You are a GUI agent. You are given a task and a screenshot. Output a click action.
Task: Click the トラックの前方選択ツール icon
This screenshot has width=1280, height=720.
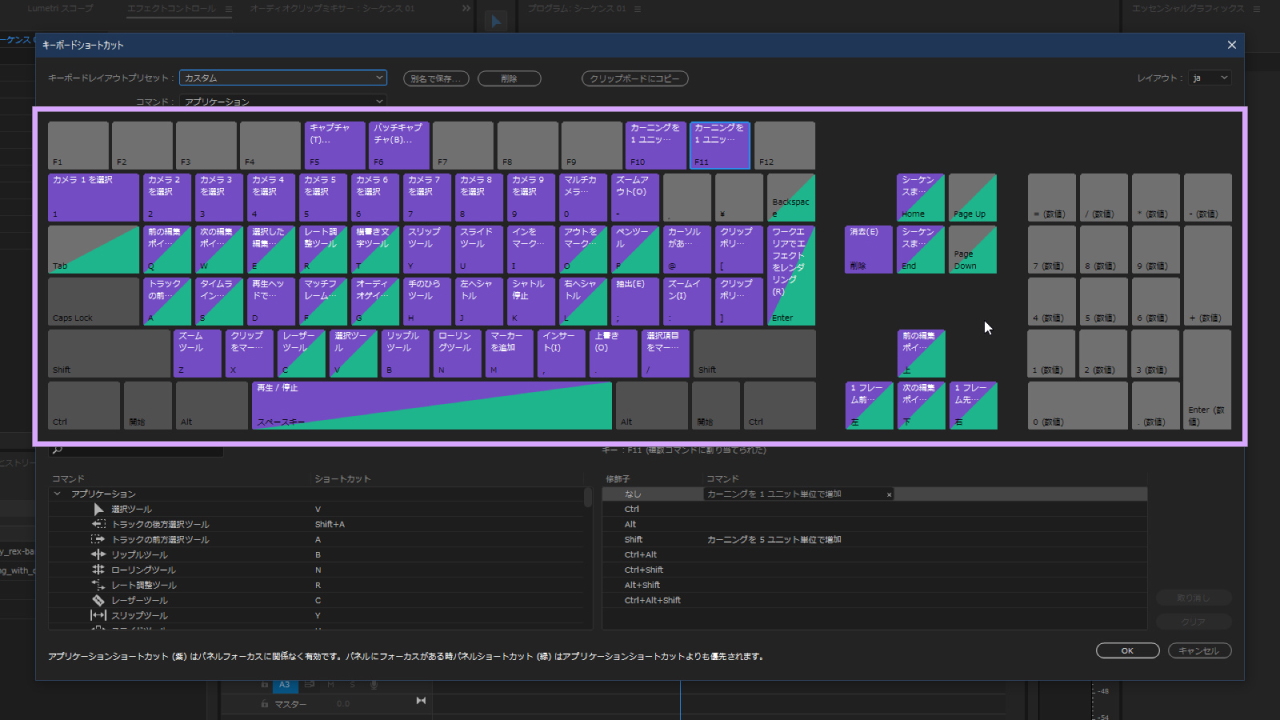[99, 539]
